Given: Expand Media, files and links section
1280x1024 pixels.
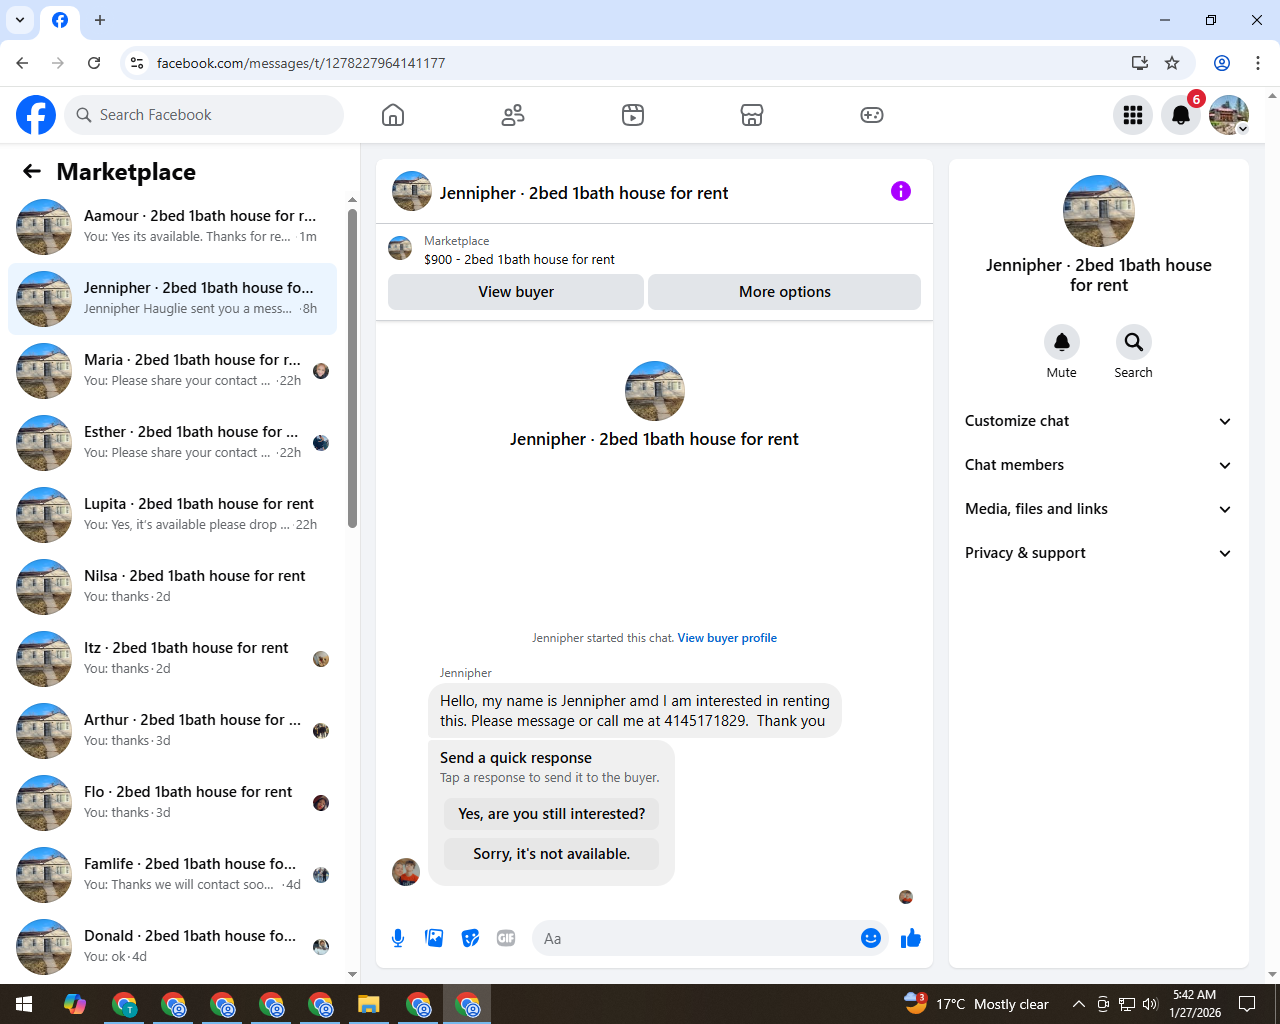Looking at the screenshot, I should coord(1098,509).
